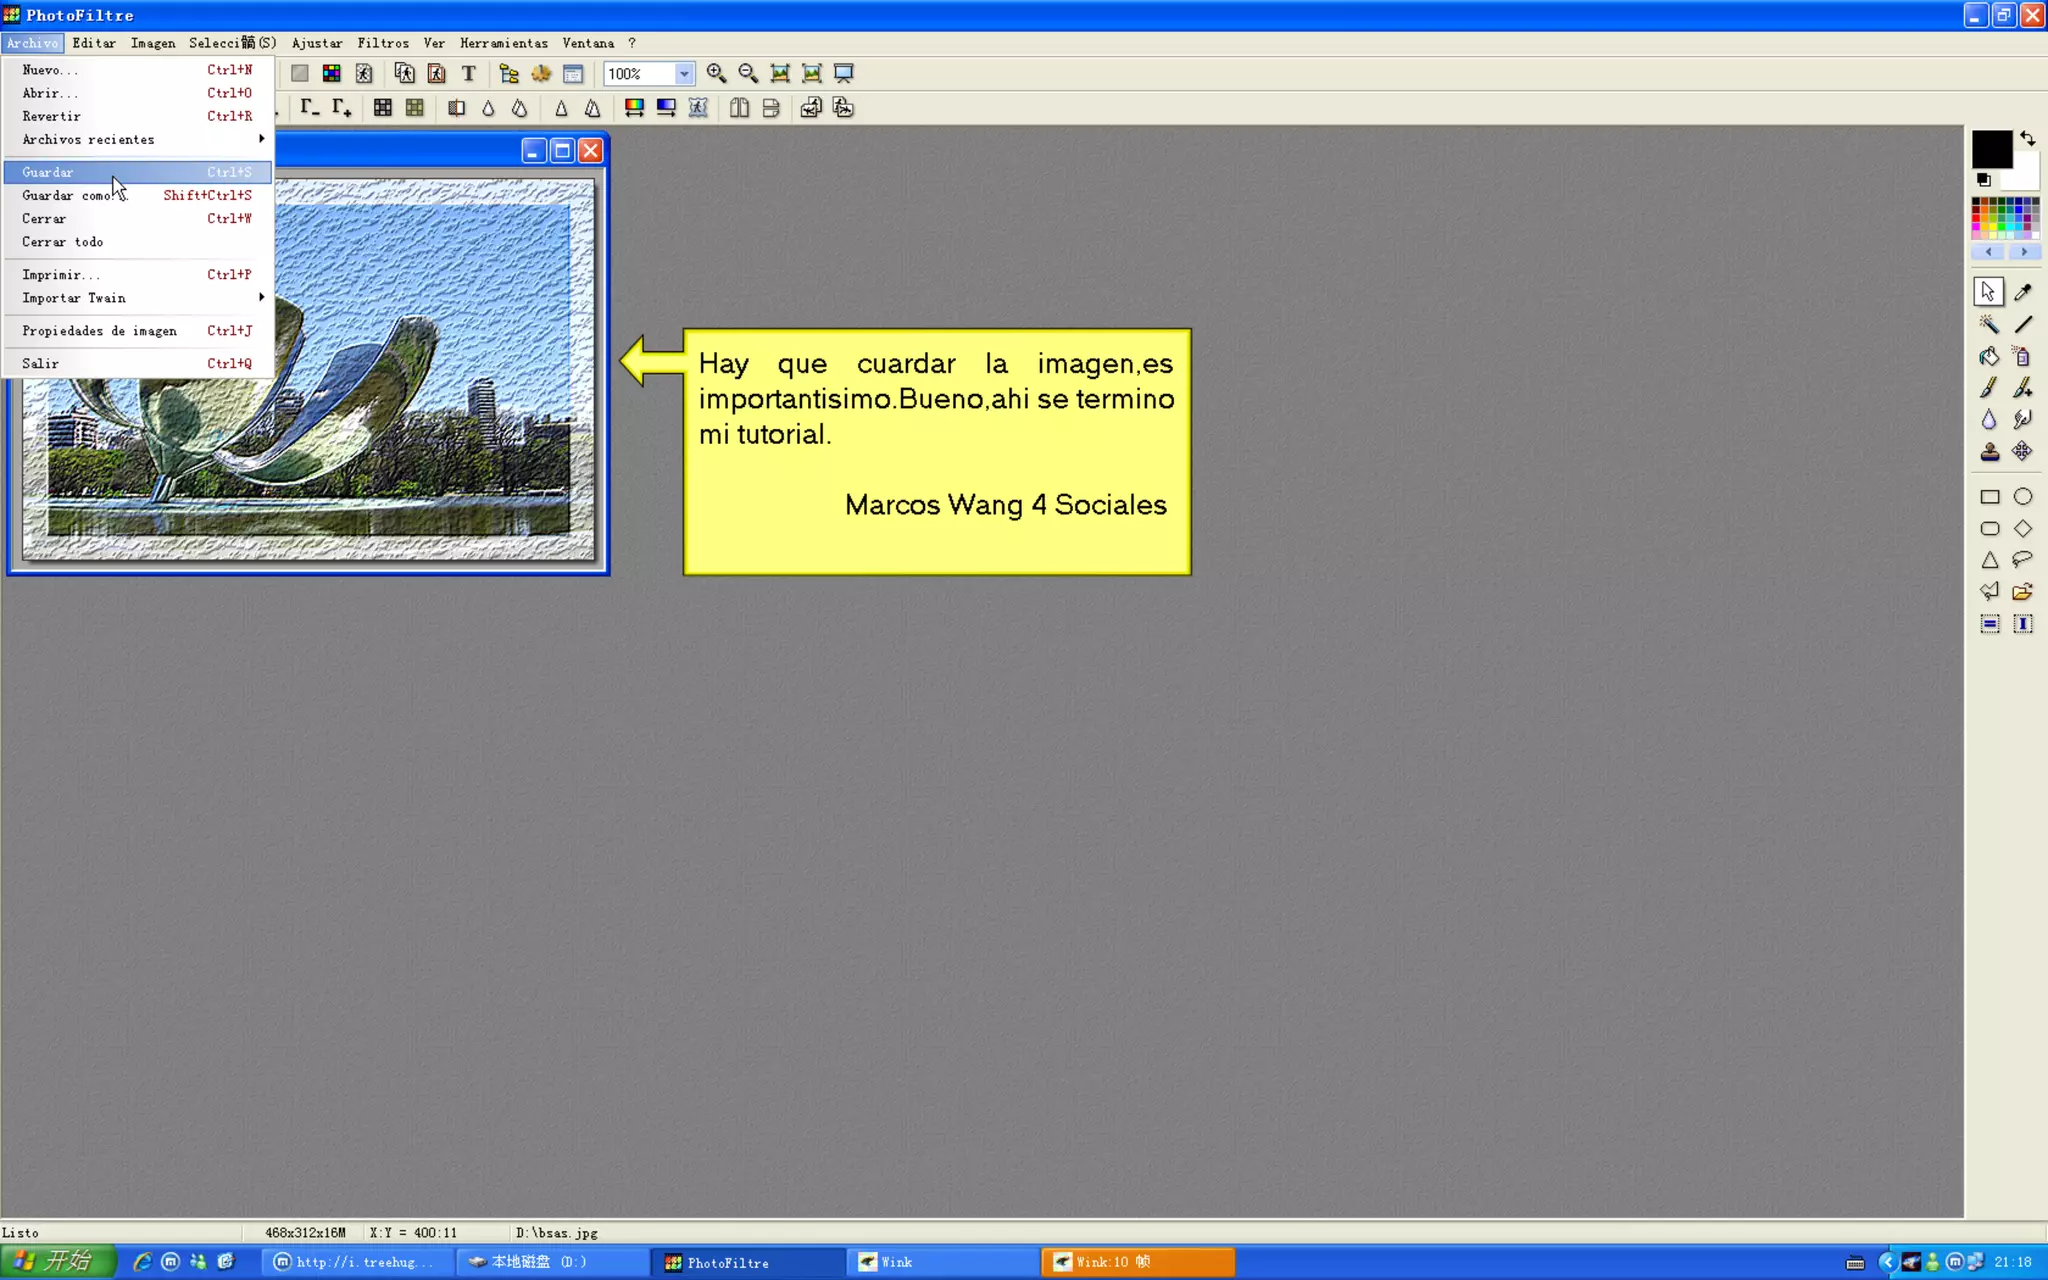
Task: Reset default black and white colors
Action: [x=1983, y=180]
